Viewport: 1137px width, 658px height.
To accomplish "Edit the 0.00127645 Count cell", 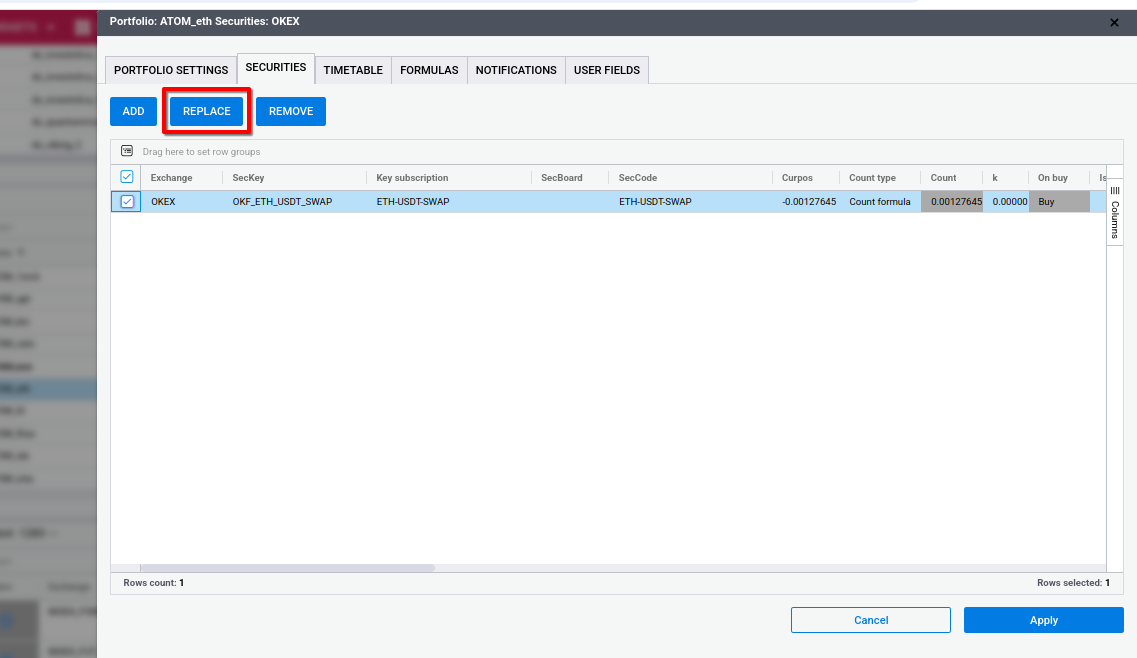I will (953, 202).
